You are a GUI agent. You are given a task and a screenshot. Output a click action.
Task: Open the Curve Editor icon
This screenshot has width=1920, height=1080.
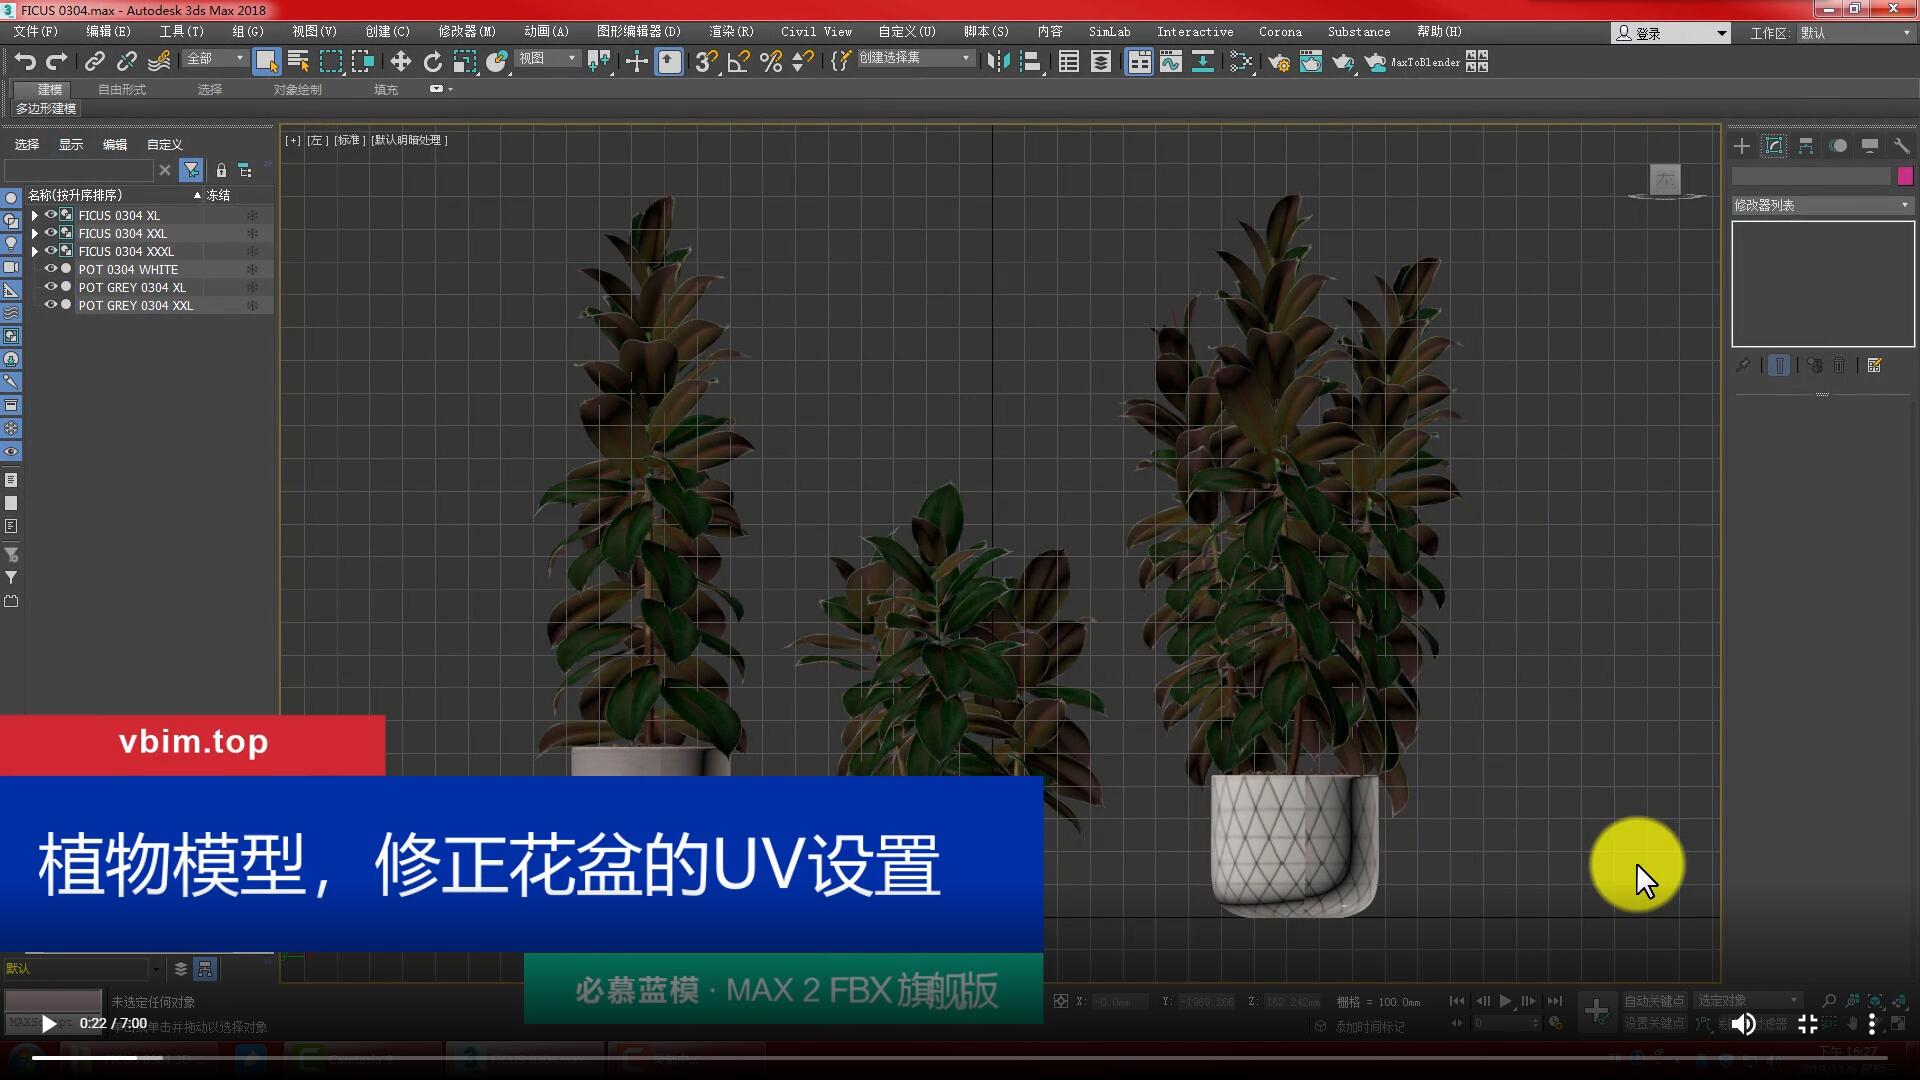[1170, 62]
